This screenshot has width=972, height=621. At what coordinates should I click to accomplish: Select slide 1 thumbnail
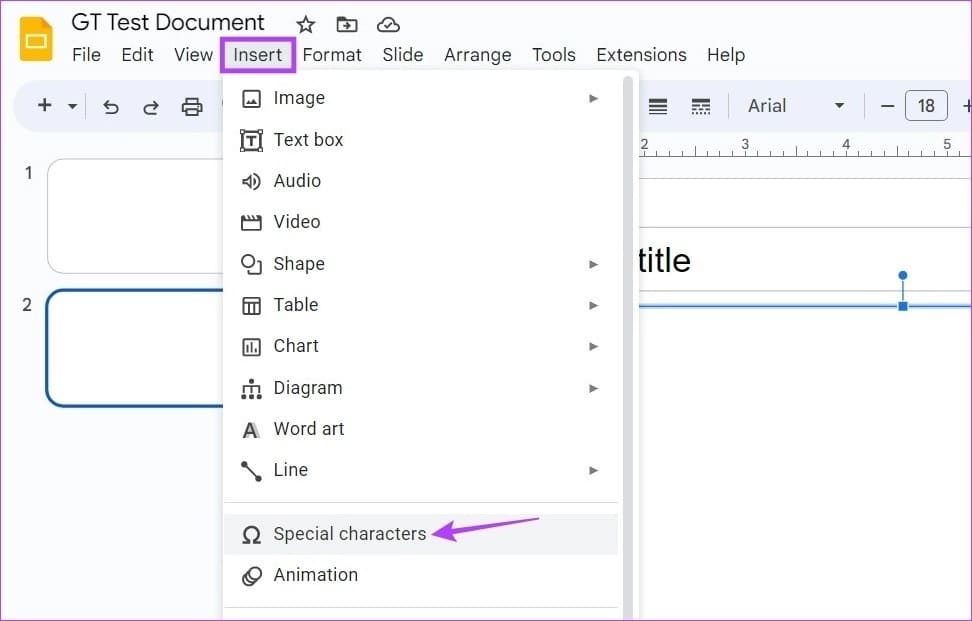pyautogui.click(x=134, y=215)
